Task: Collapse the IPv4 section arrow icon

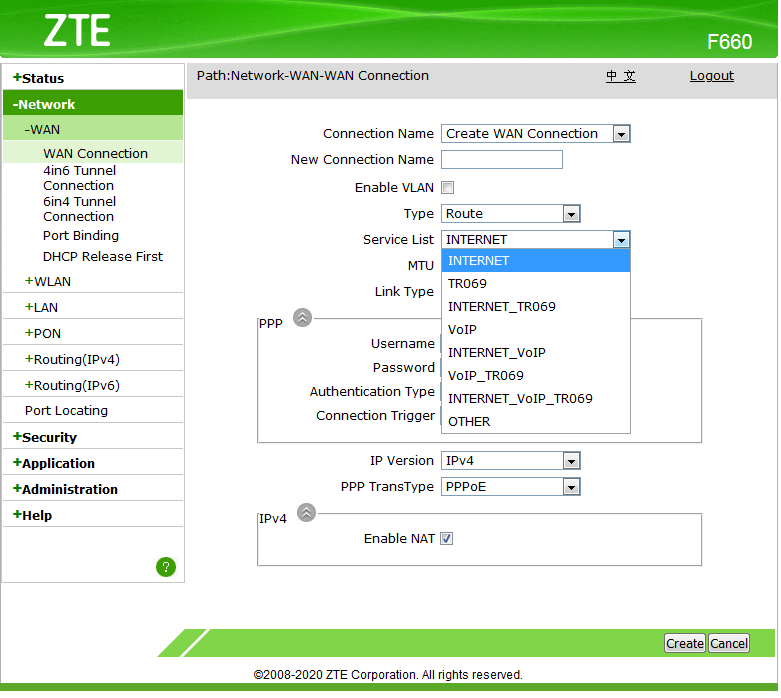Action: pos(306,512)
